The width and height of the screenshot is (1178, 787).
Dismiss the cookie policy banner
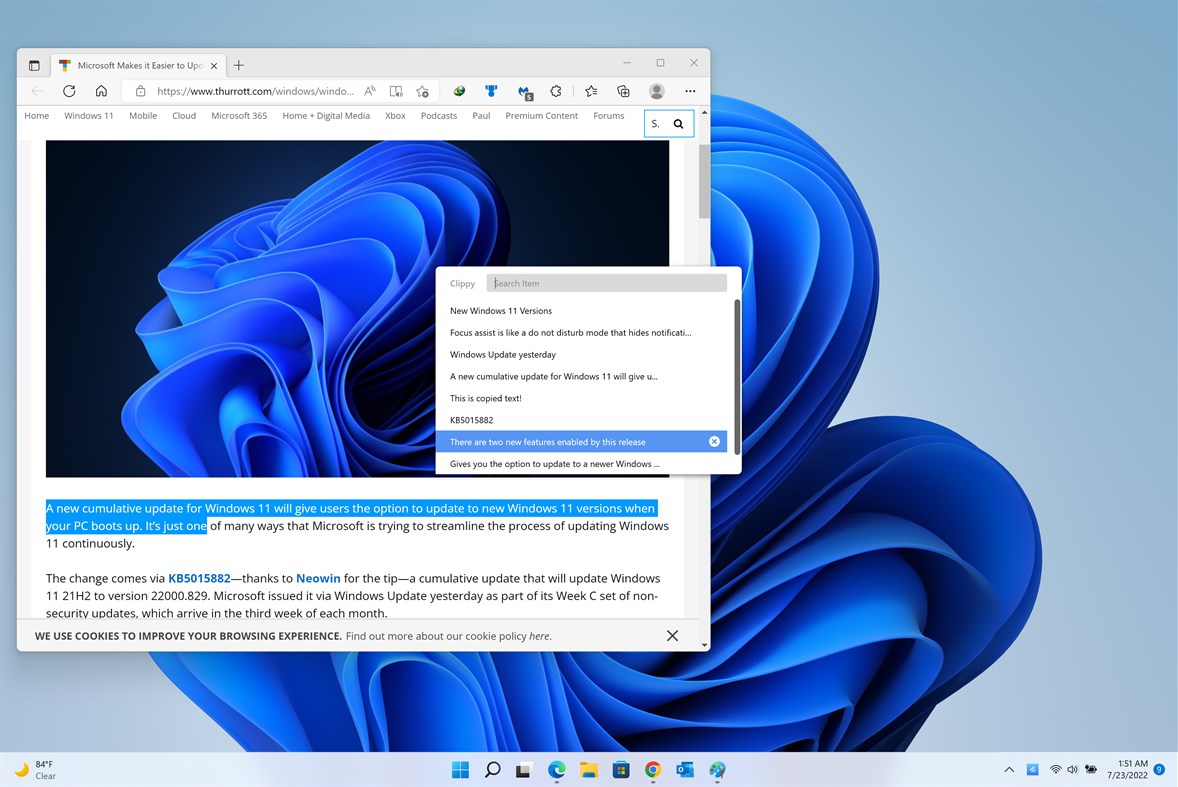(x=672, y=635)
